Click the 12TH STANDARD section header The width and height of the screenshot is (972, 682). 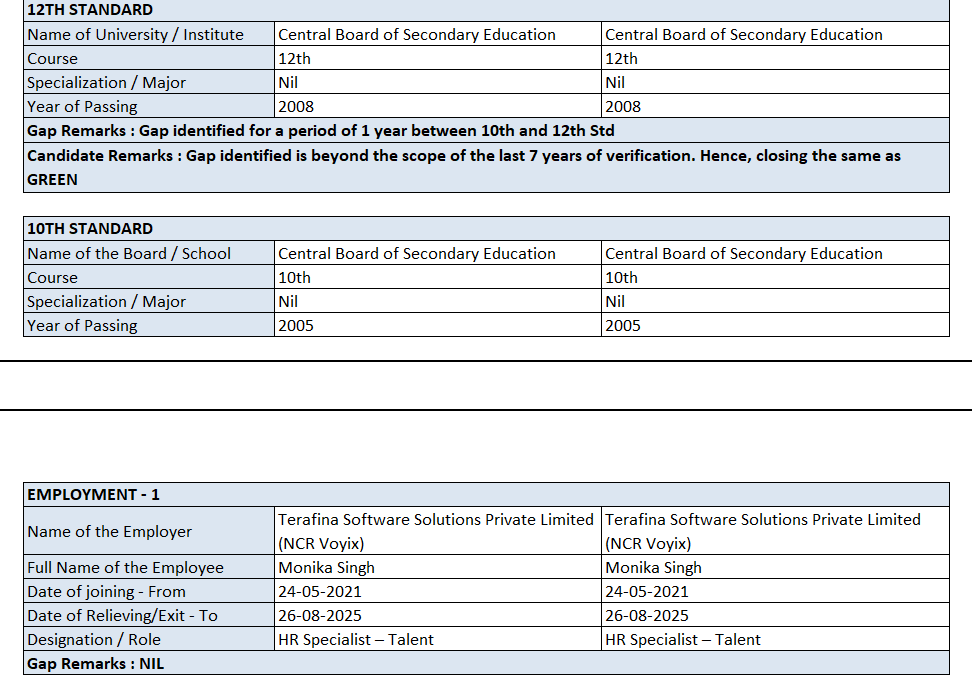click(90, 10)
